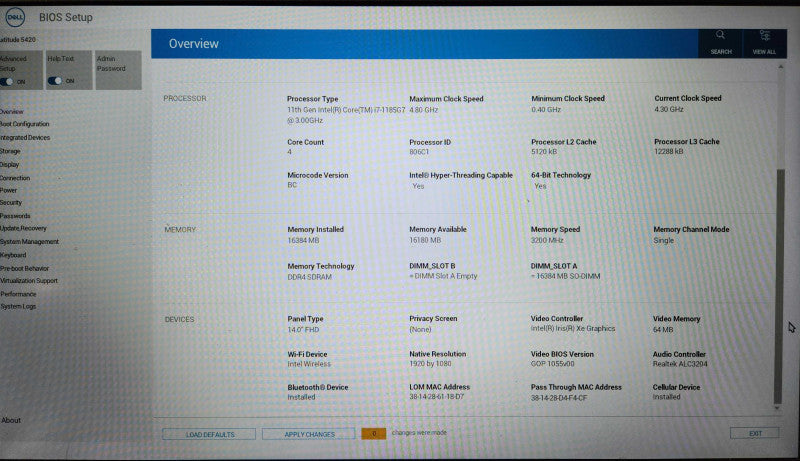Click About in the sidebar

[x=11, y=420]
